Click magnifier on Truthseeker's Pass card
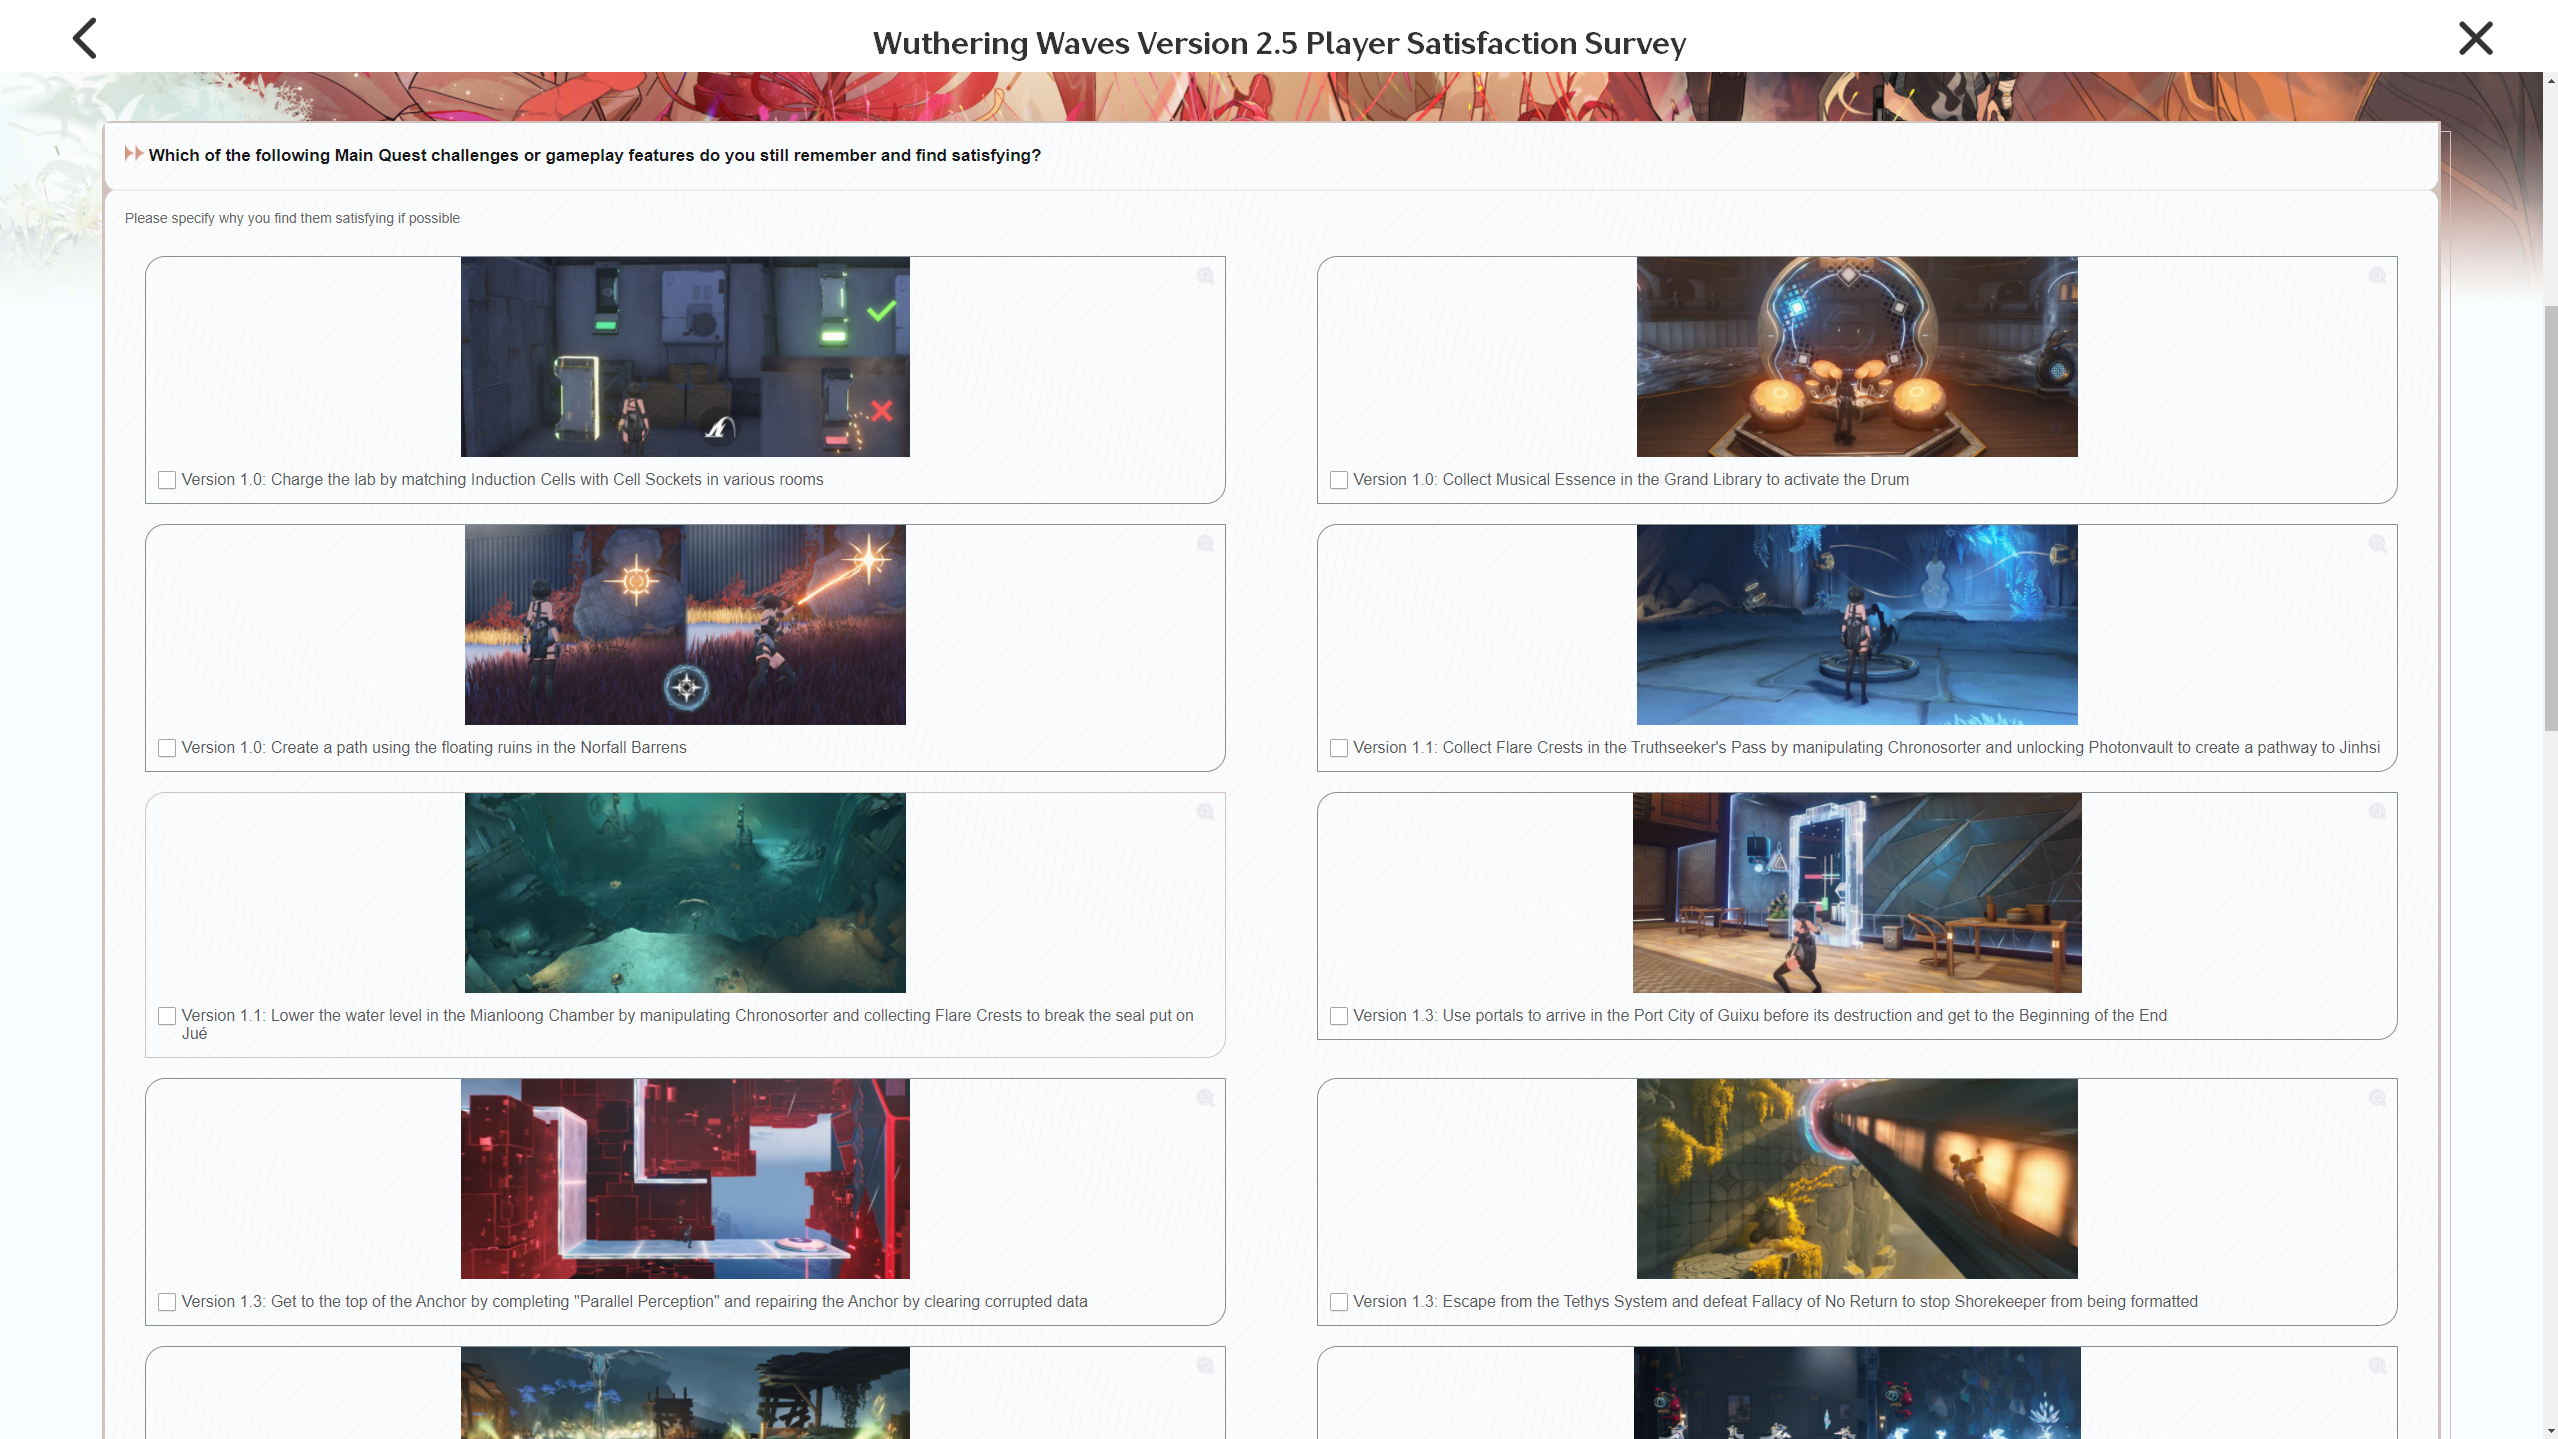The width and height of the screenshot is (2558, 1439). click(2377, 544)
